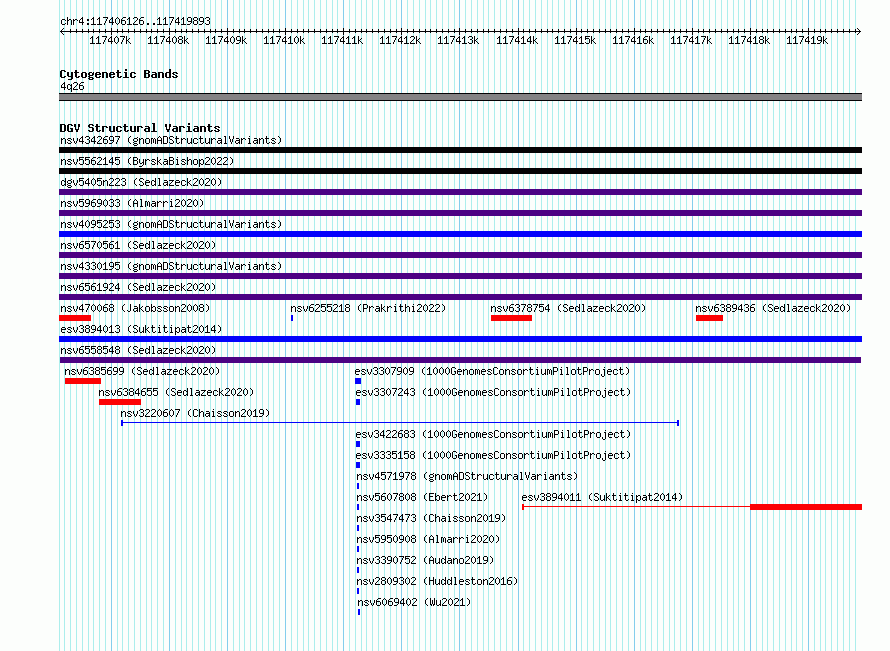This screenshot has height=651, width=890.
Task: Open the nsv5562145 (ByrskaBishop2022) label
Action: [147, 161]
